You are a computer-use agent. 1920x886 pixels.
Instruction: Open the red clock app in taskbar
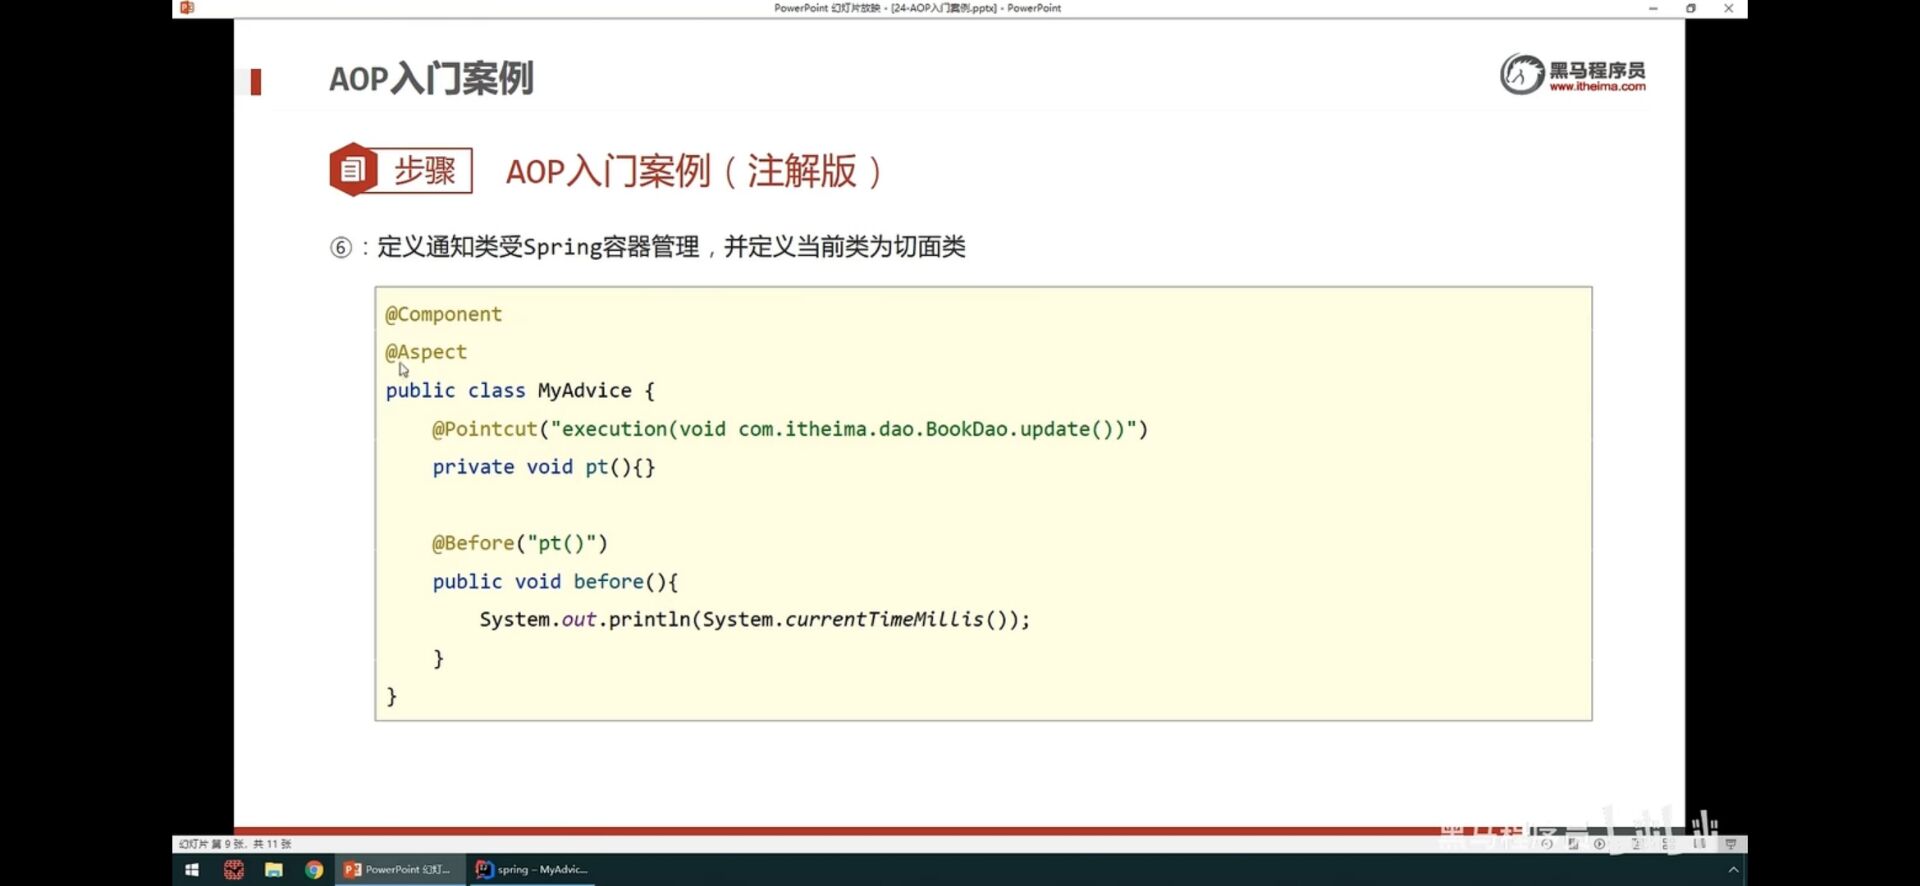coord(234,870)
